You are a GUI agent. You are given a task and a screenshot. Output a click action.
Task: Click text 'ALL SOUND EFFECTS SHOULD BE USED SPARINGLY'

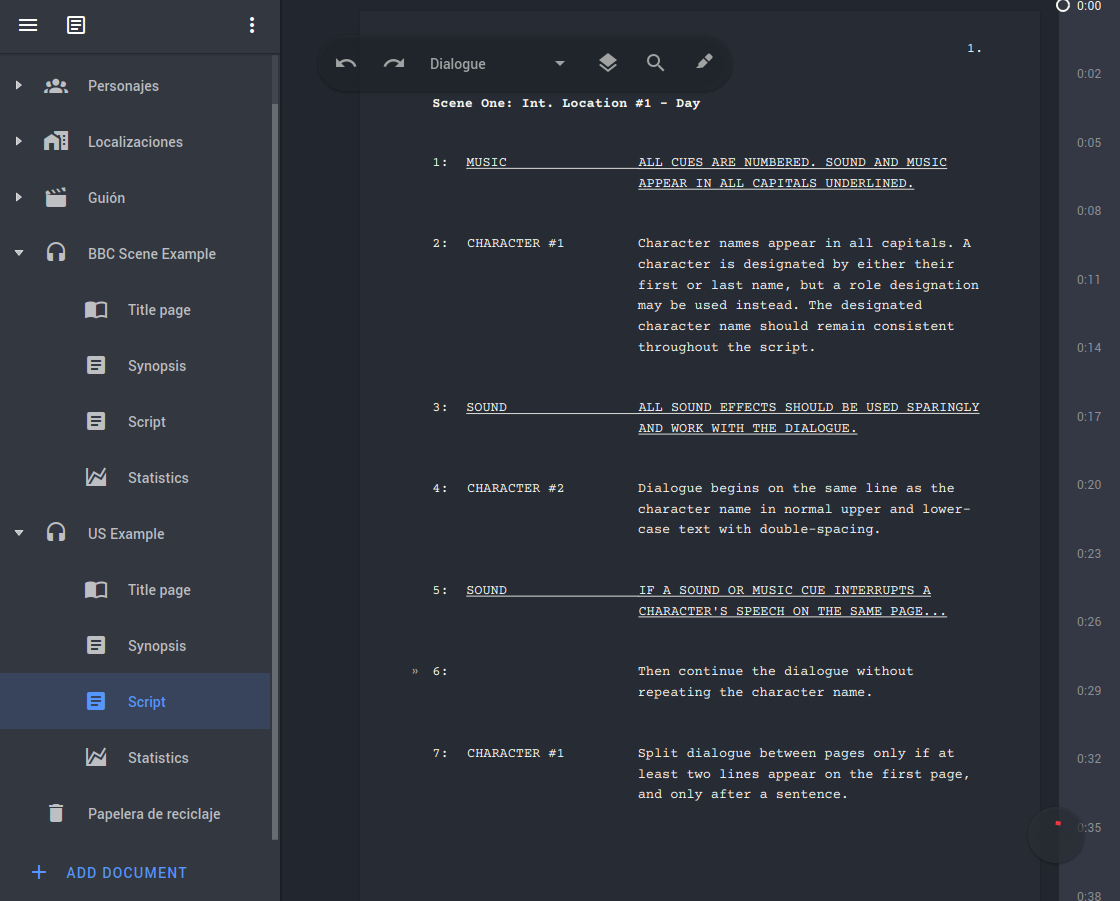[x=809, y=407]
